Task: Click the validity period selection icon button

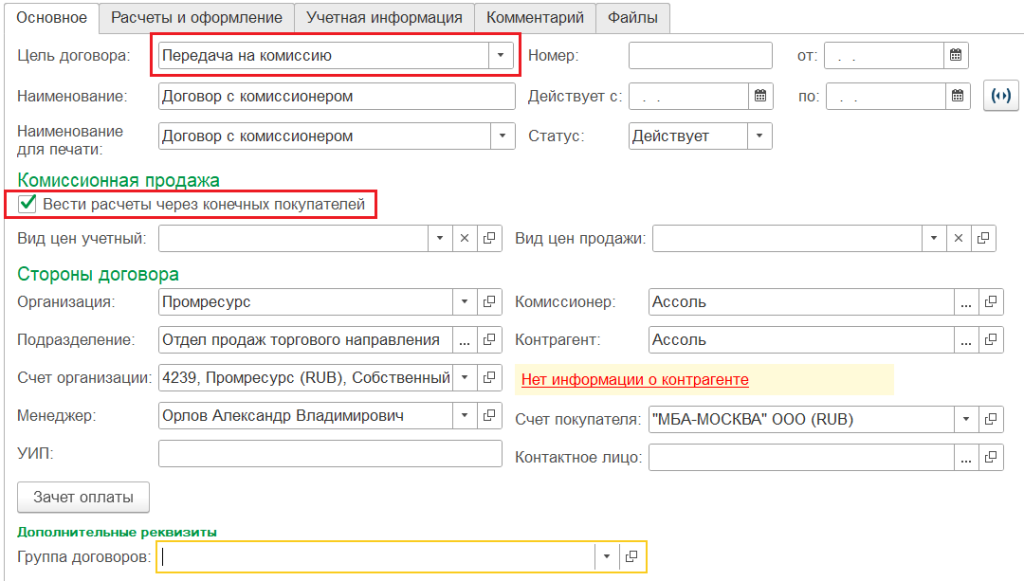Action: tap(998, 96)
